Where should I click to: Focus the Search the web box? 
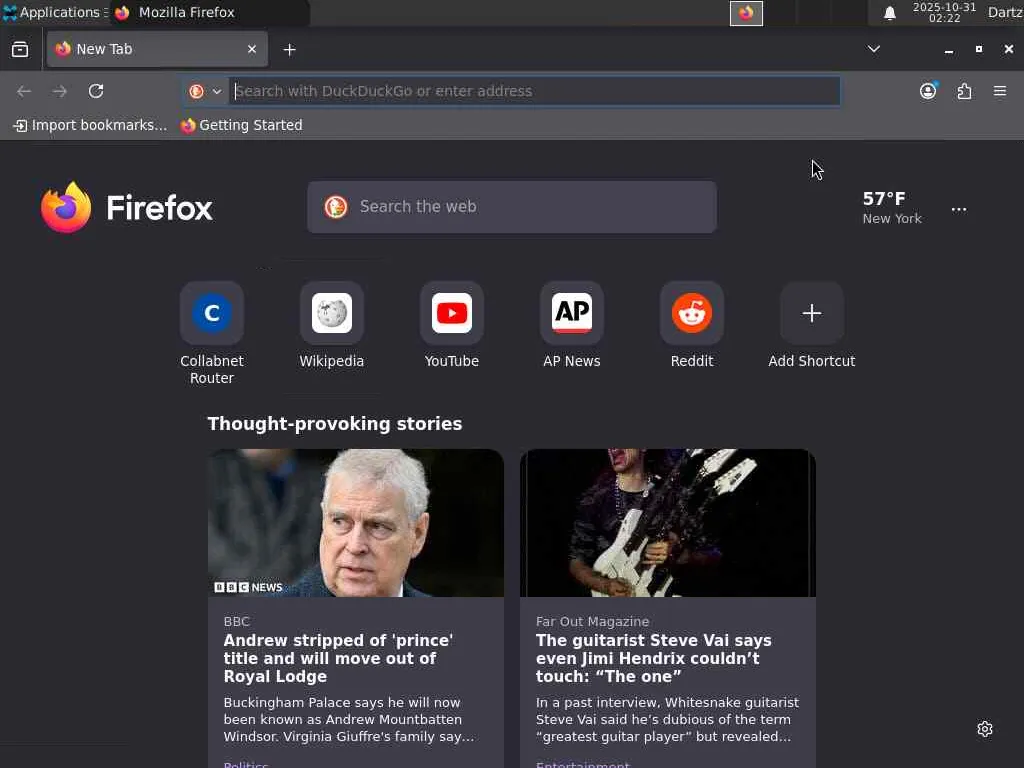pos(512,207)
